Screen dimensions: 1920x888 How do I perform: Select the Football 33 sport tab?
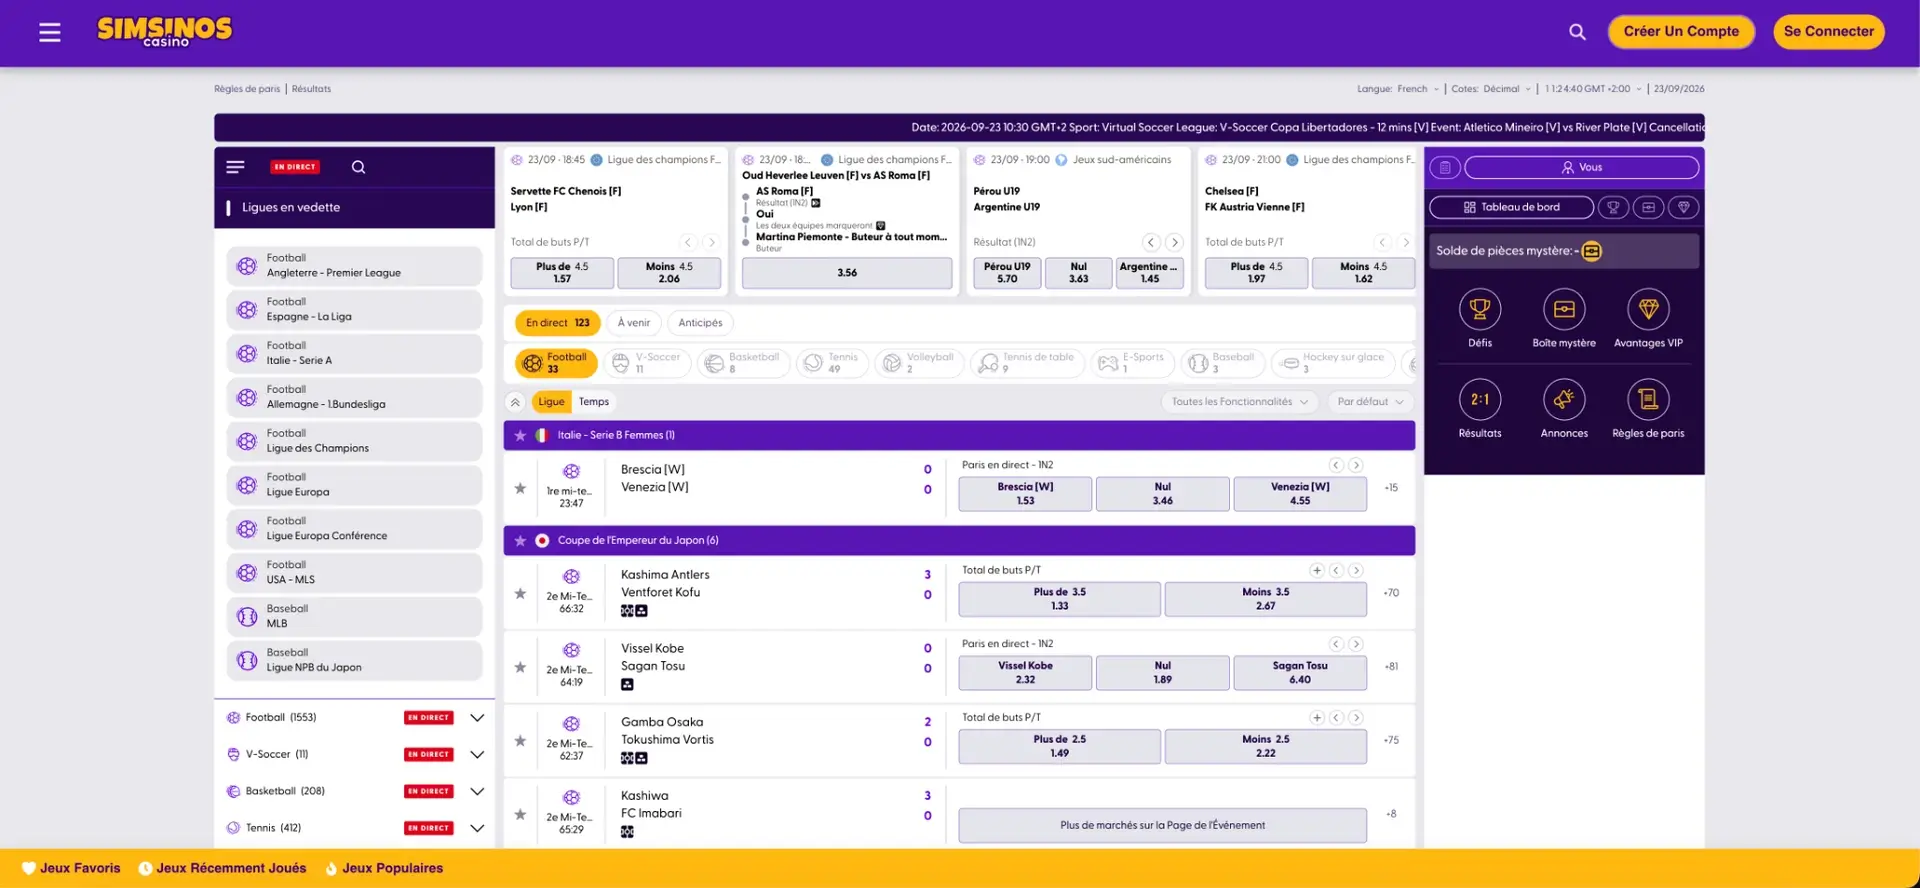tap(557, 363)
